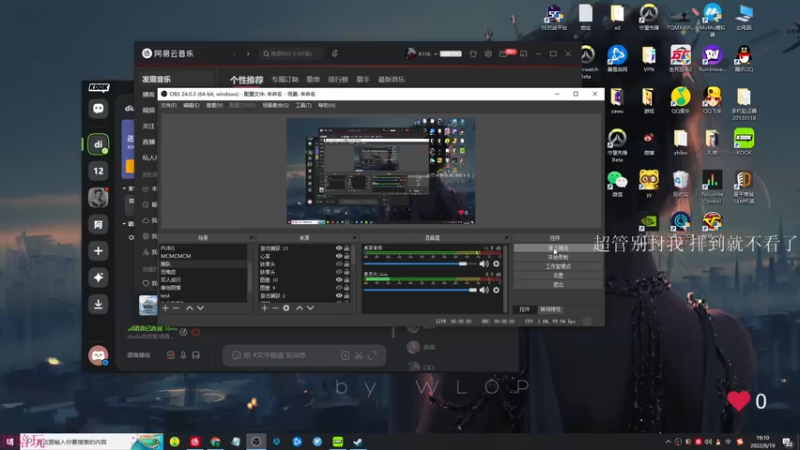Open gear settings for 麦克风/Aux mixer channel
Screen dimensions: 800x450
pos(496,290)
